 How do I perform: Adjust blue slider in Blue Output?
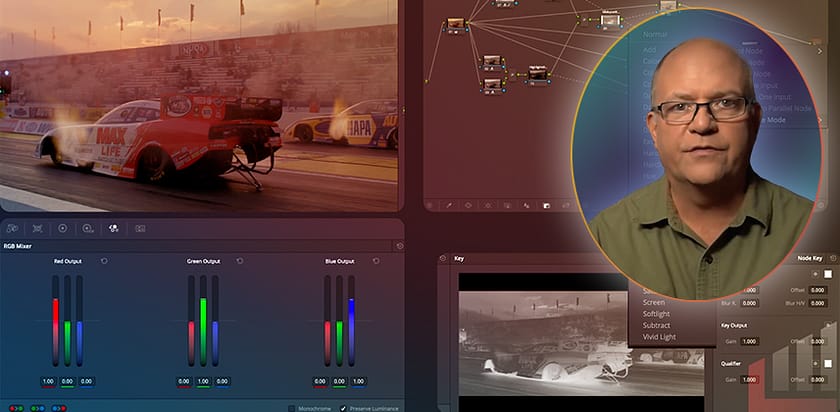(x=351, y=320)
